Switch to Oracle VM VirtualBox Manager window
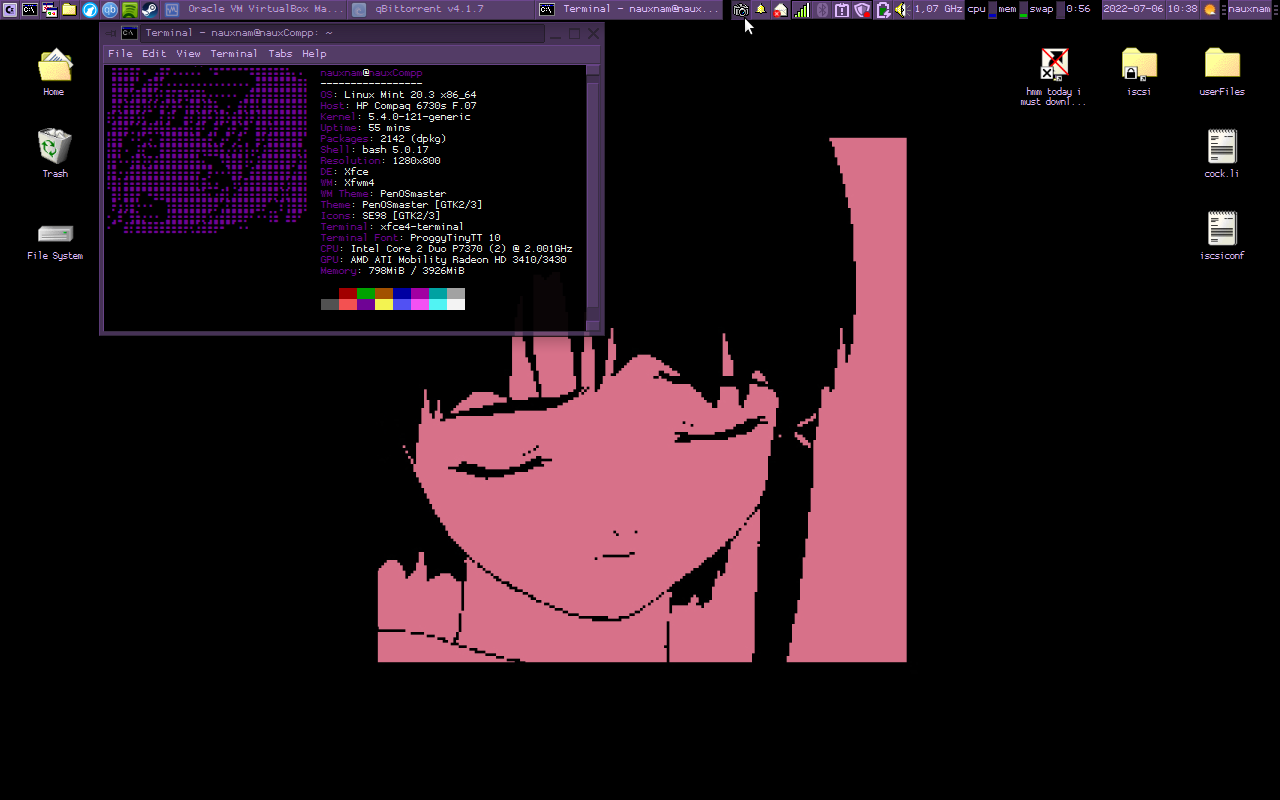 pos(254,9)
